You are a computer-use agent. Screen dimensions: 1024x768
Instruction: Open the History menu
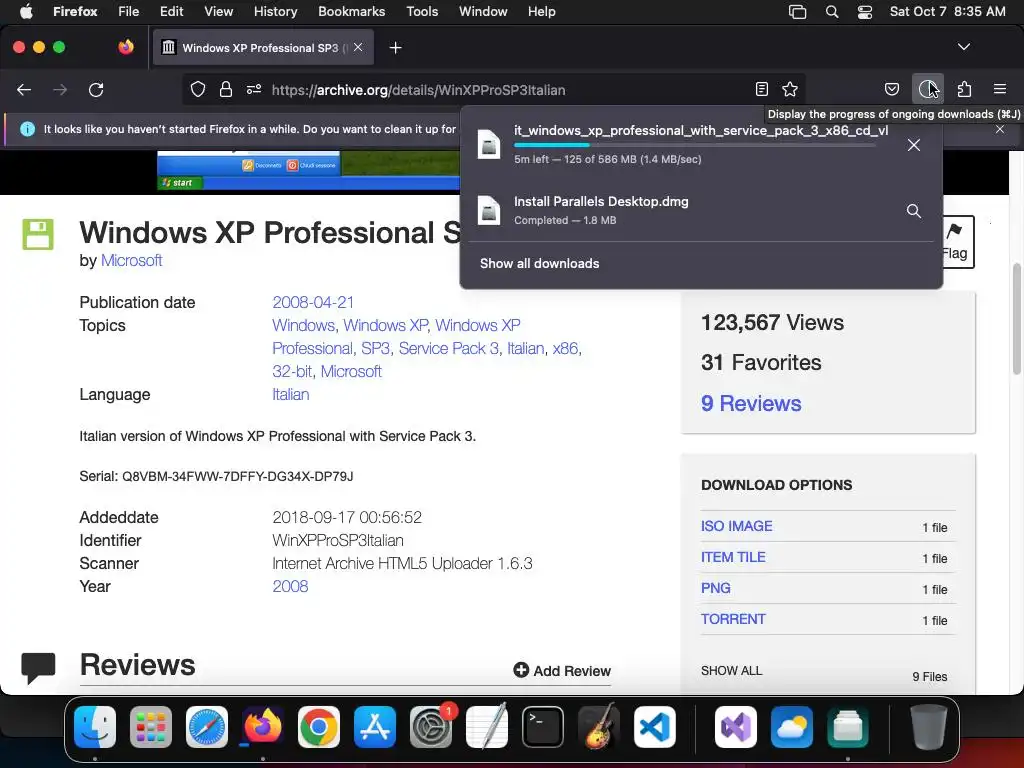click(x=275, y=11)
